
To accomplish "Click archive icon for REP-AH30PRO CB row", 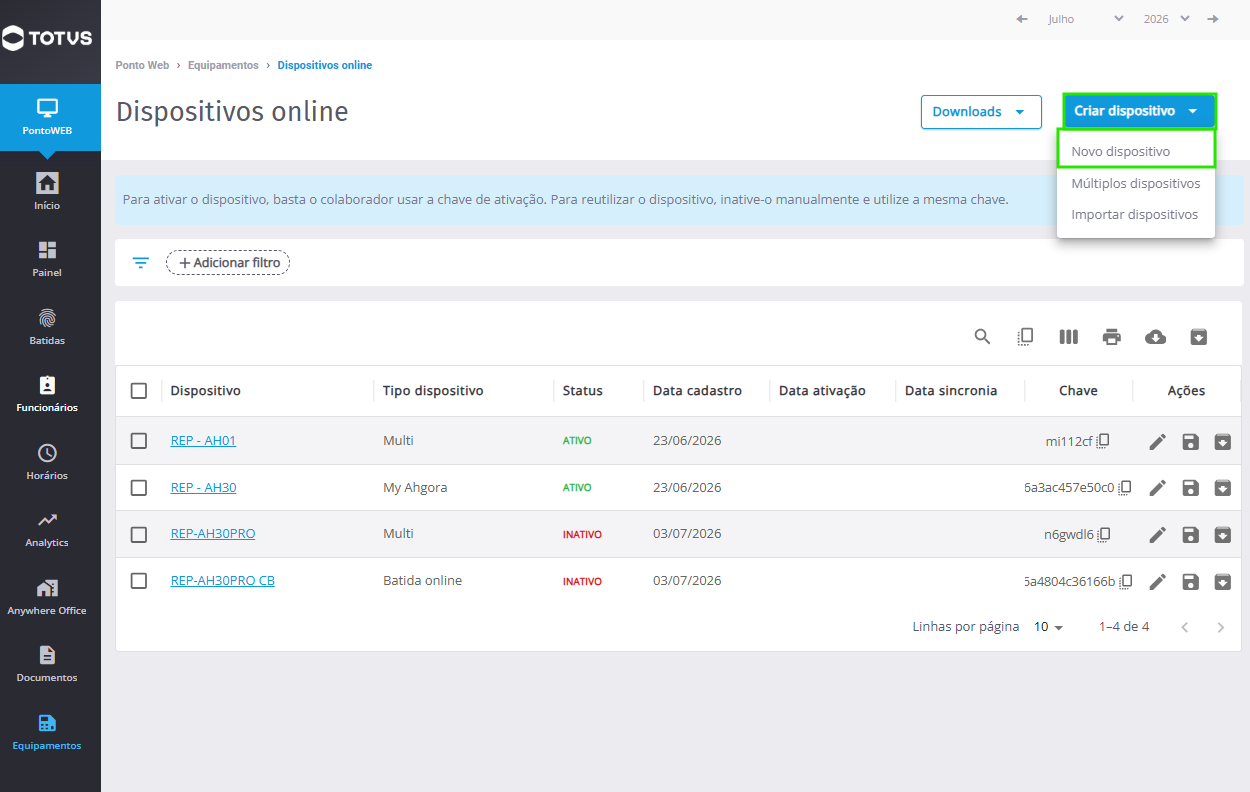I will point(1222,582).
